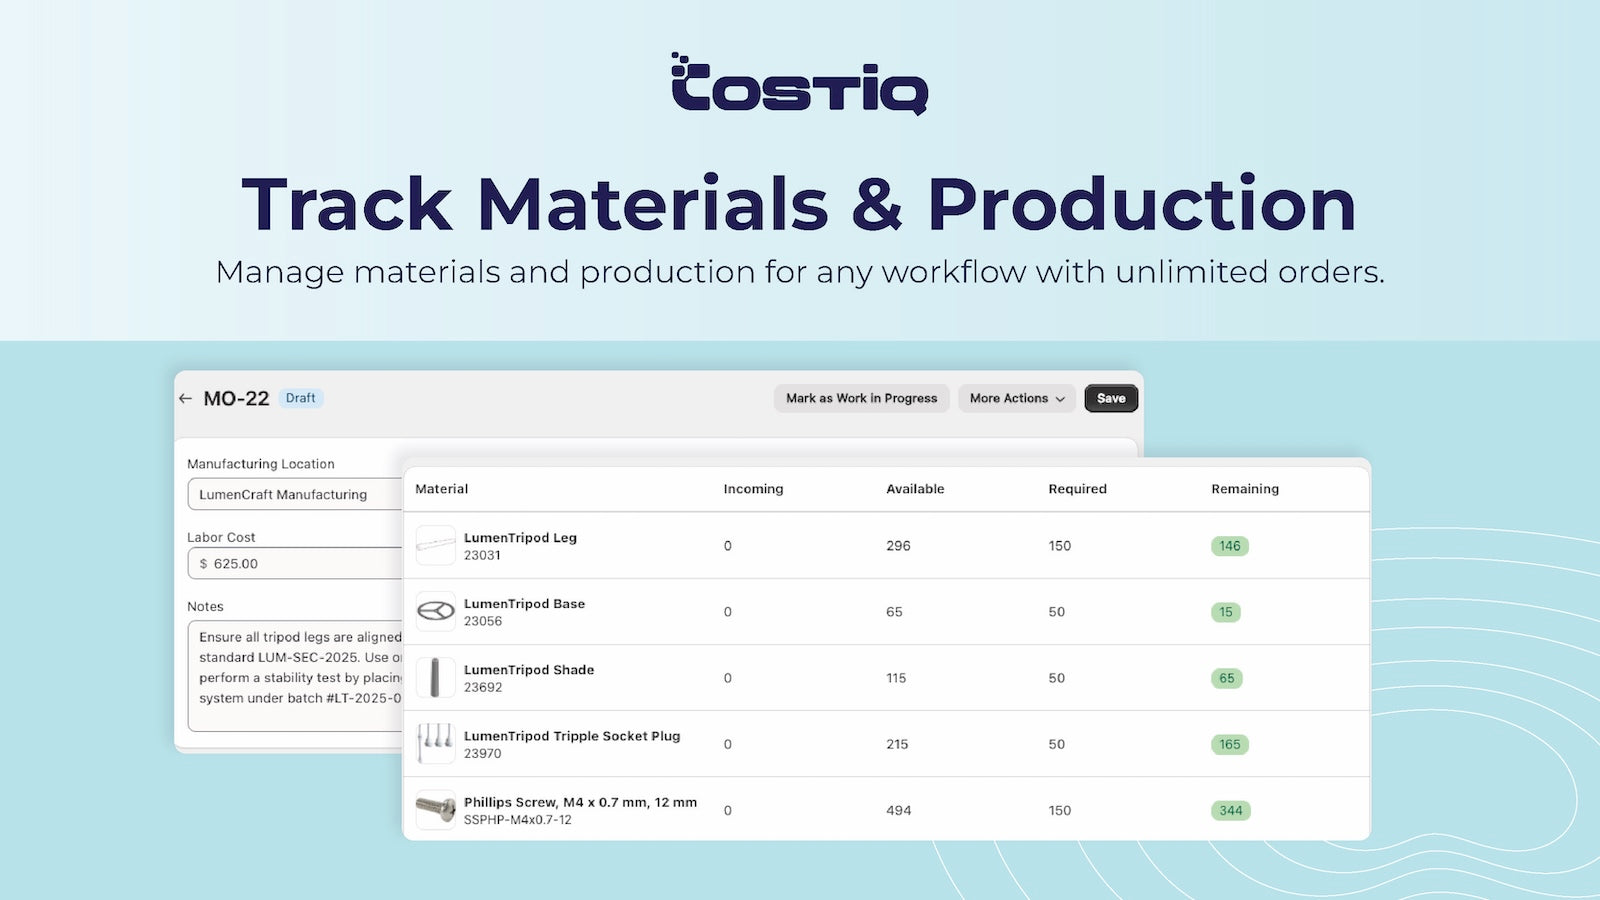This screenshot has height=900, width=1600.
Task: Click the LumenTripod Leg thumbnail image
Action: (x=435, y=546)
